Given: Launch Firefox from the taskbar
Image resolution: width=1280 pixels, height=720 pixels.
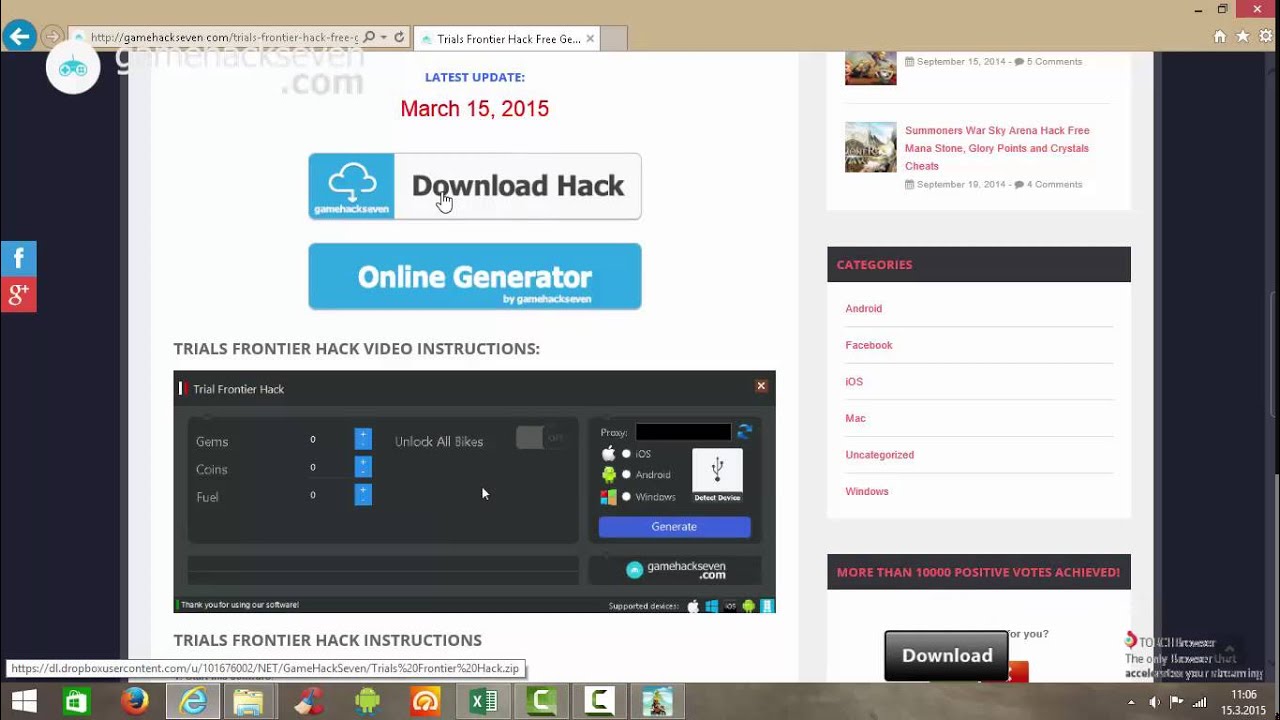Looking at the screenshot, I should coord(134,702).
